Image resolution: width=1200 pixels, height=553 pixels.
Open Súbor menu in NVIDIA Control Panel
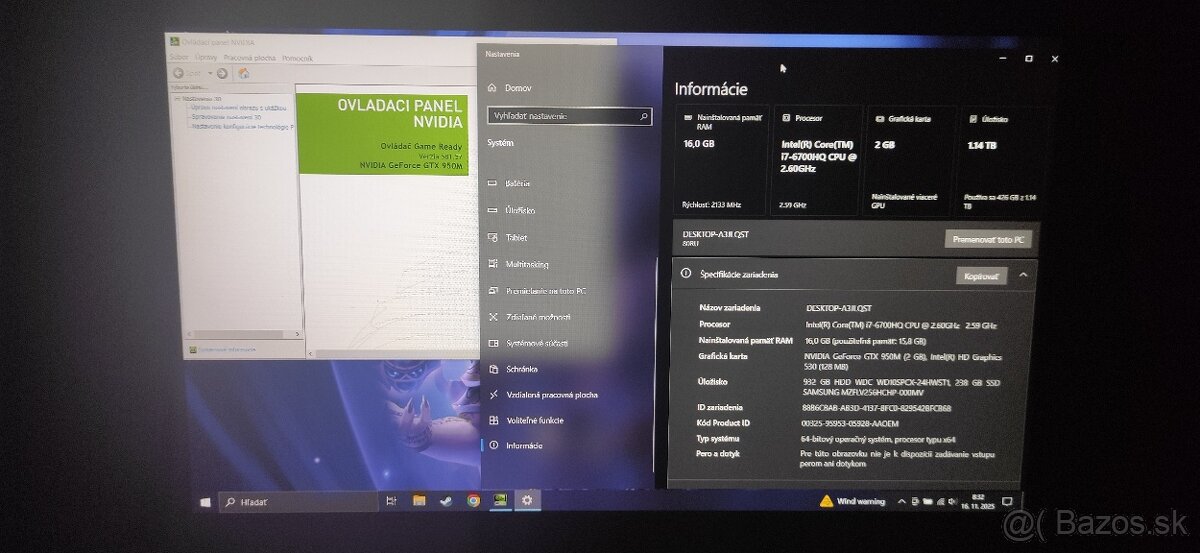(178, 58)
